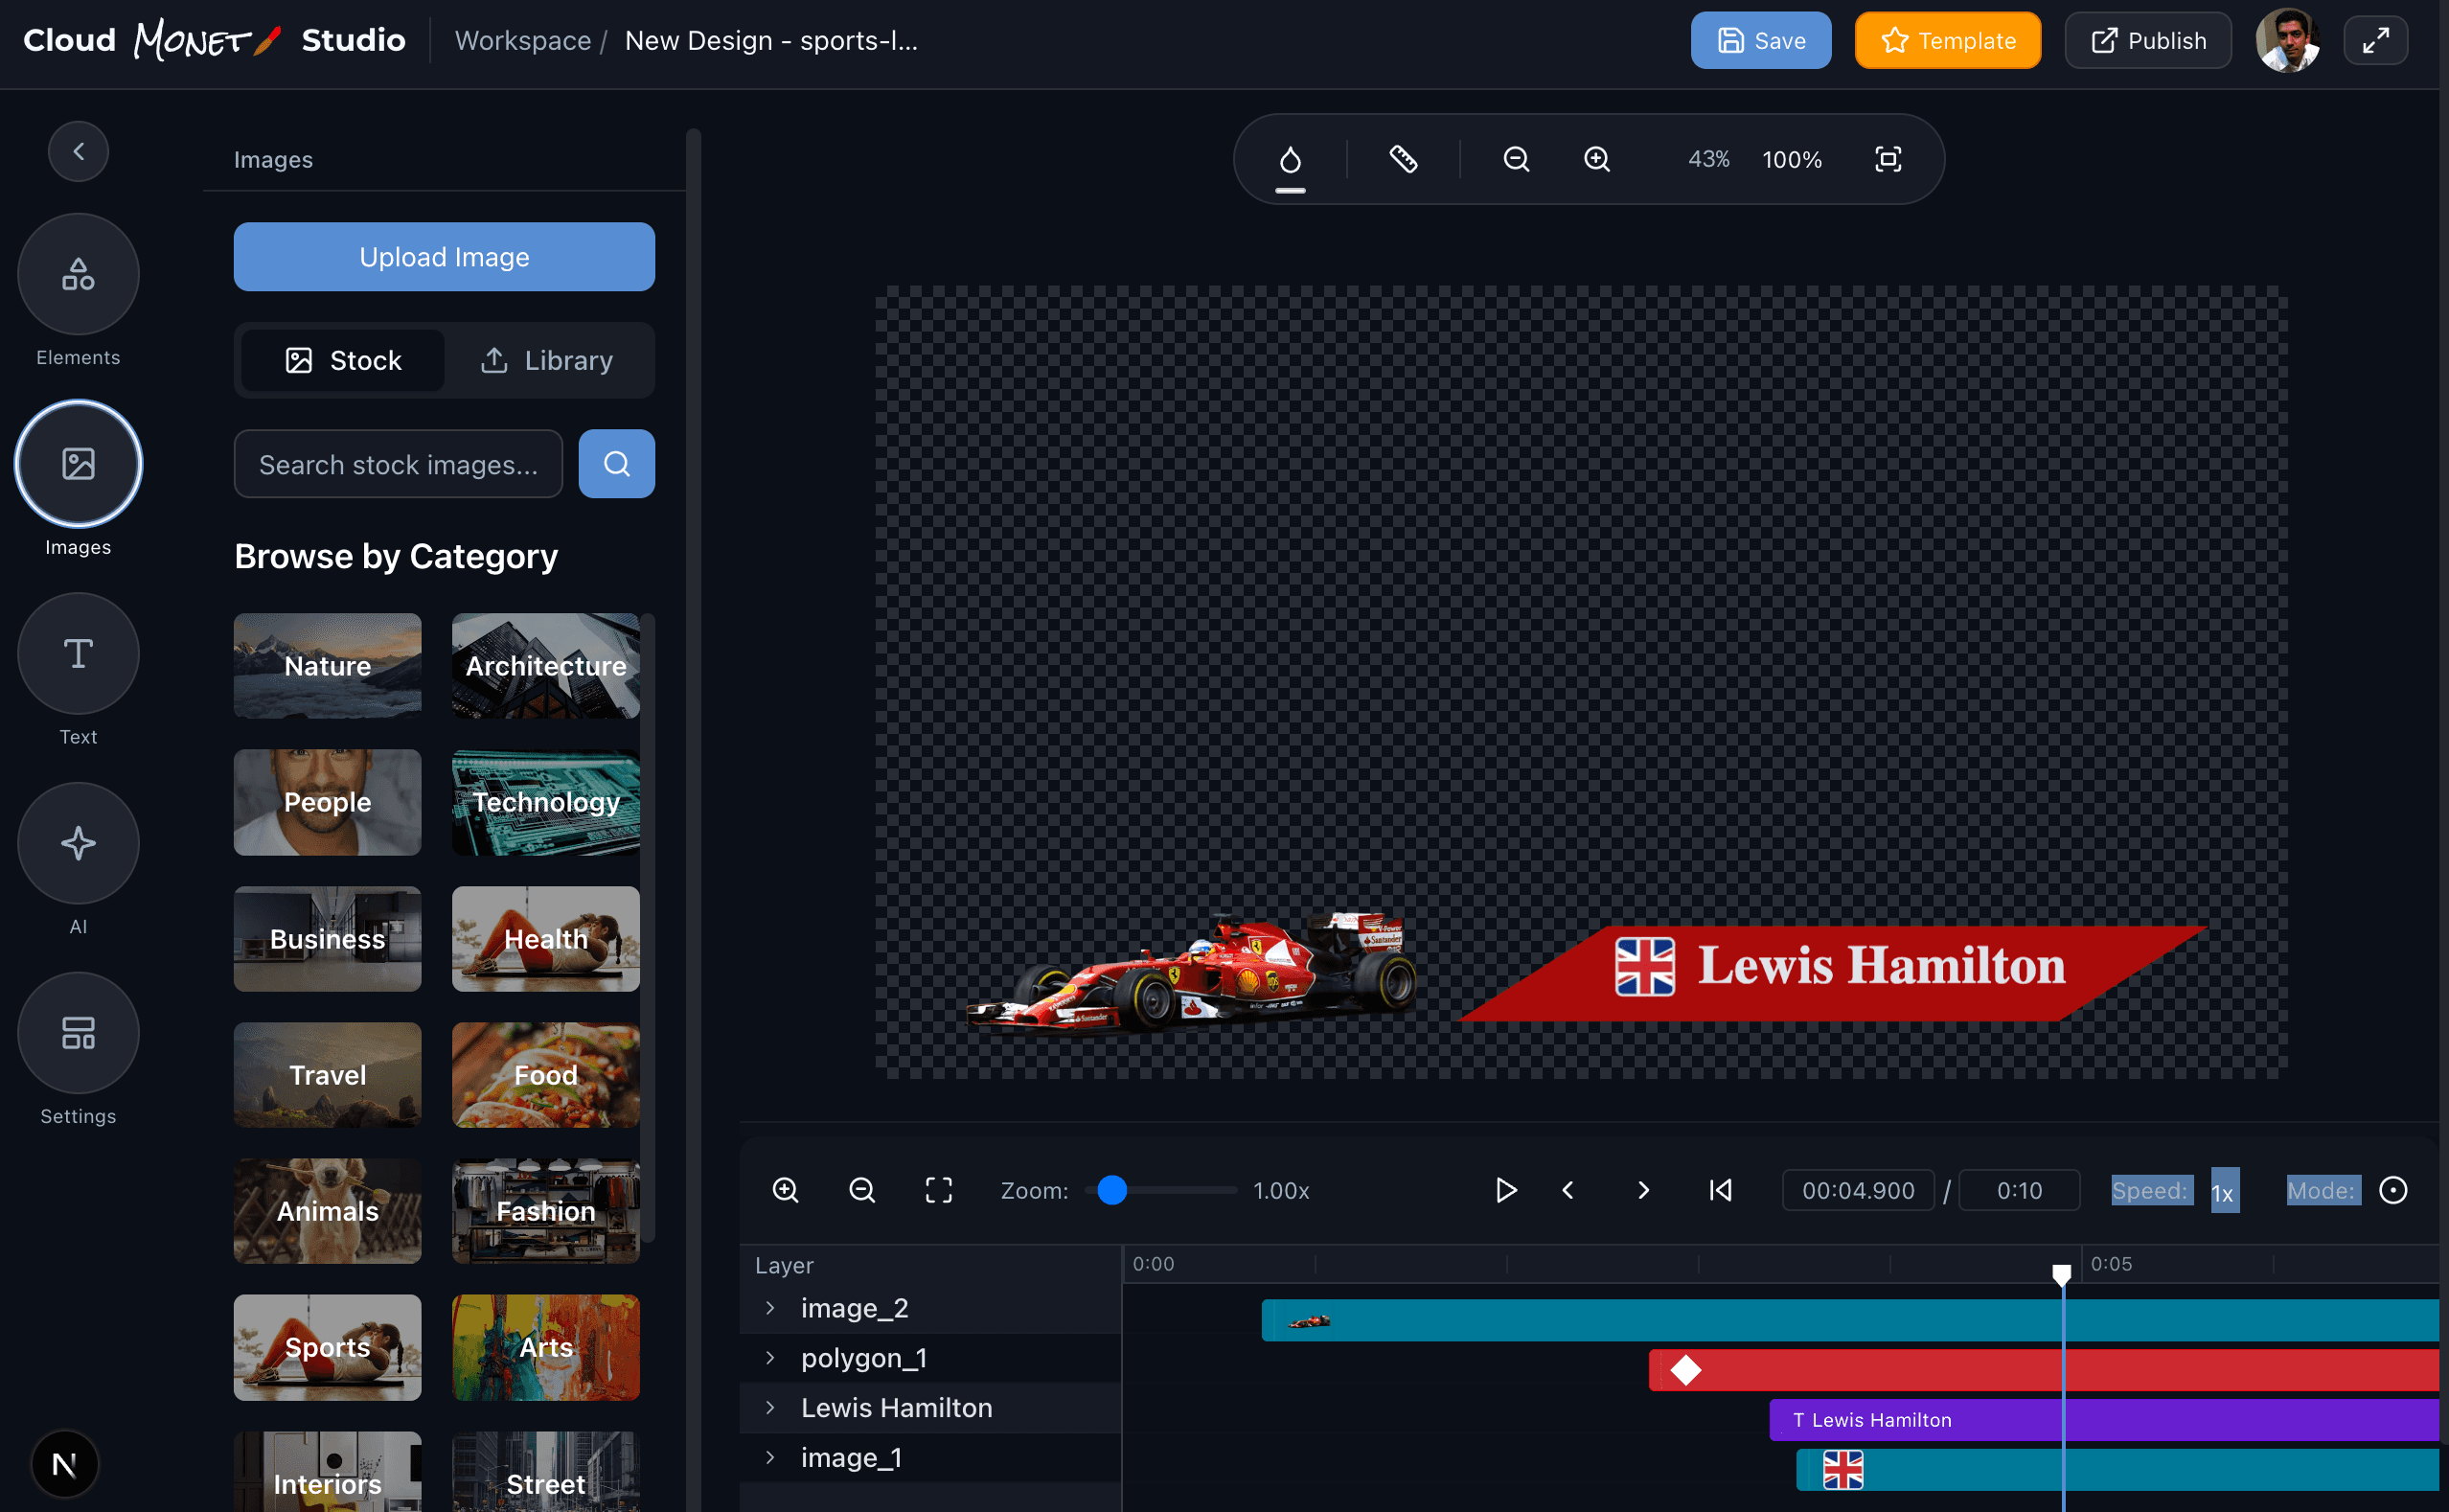Viewport: 2449px width, 1512px height.
Task: Browse the Health category
Action: coord(545,939)
